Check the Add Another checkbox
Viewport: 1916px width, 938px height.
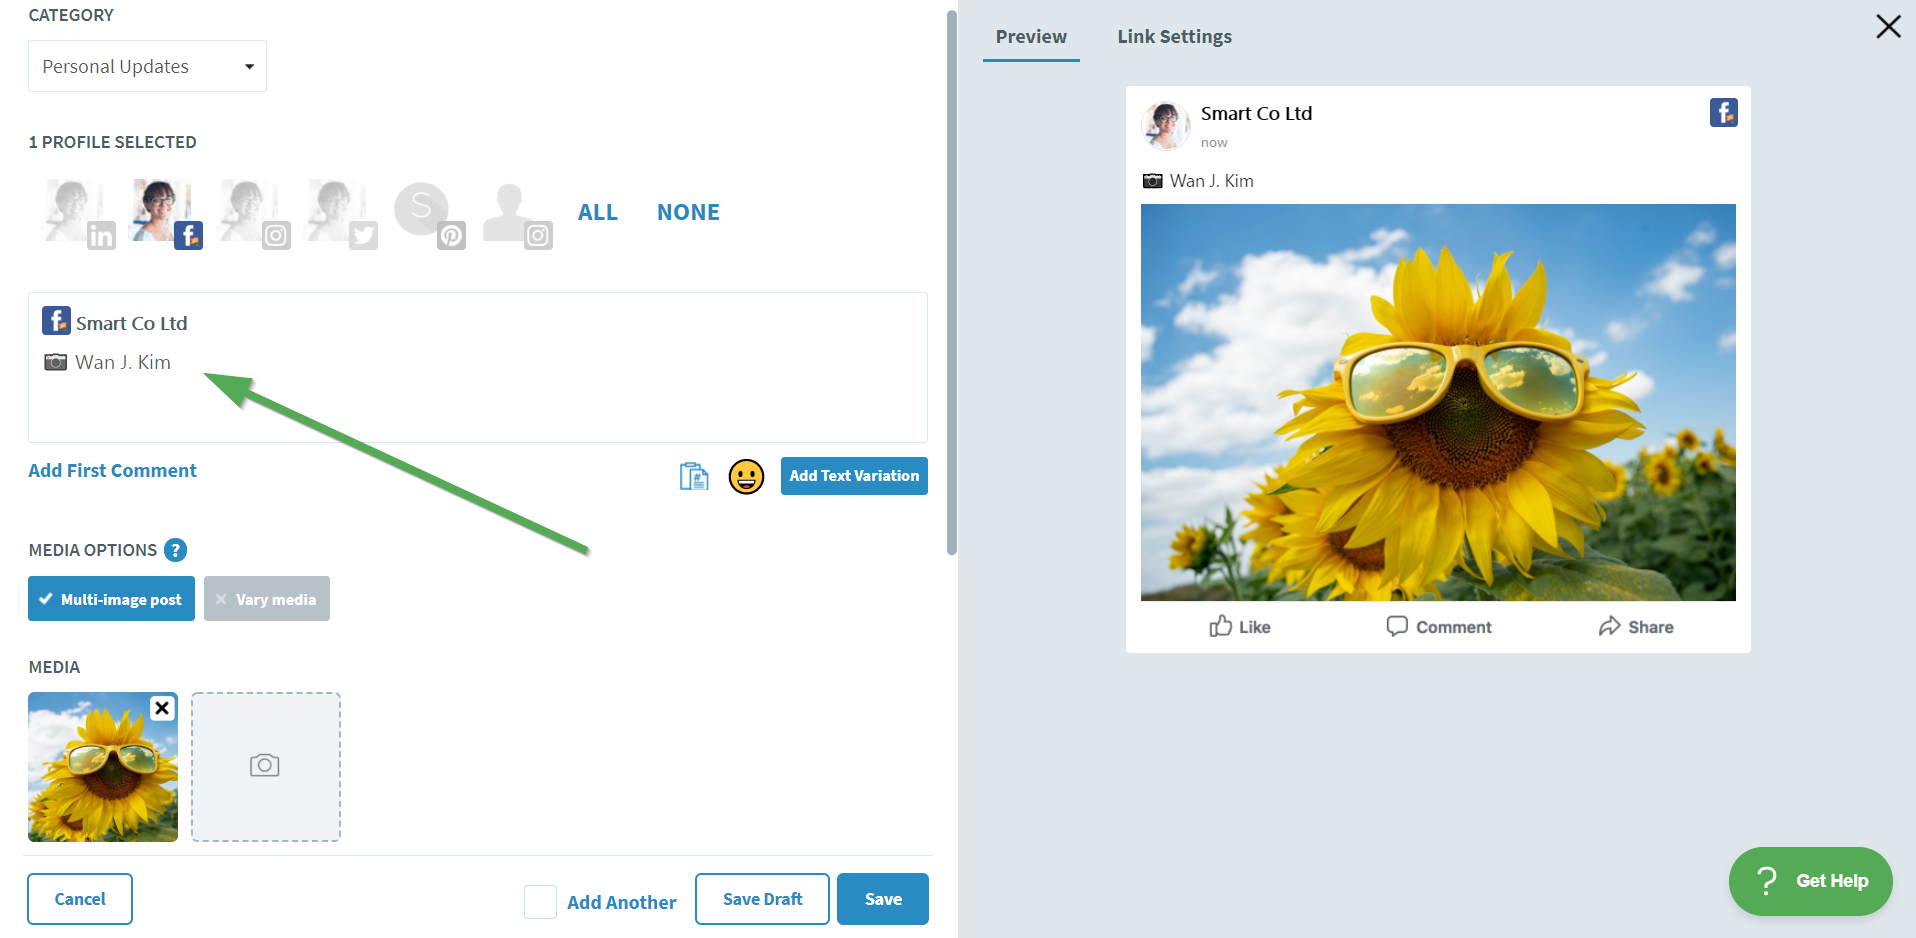point(539,901)
